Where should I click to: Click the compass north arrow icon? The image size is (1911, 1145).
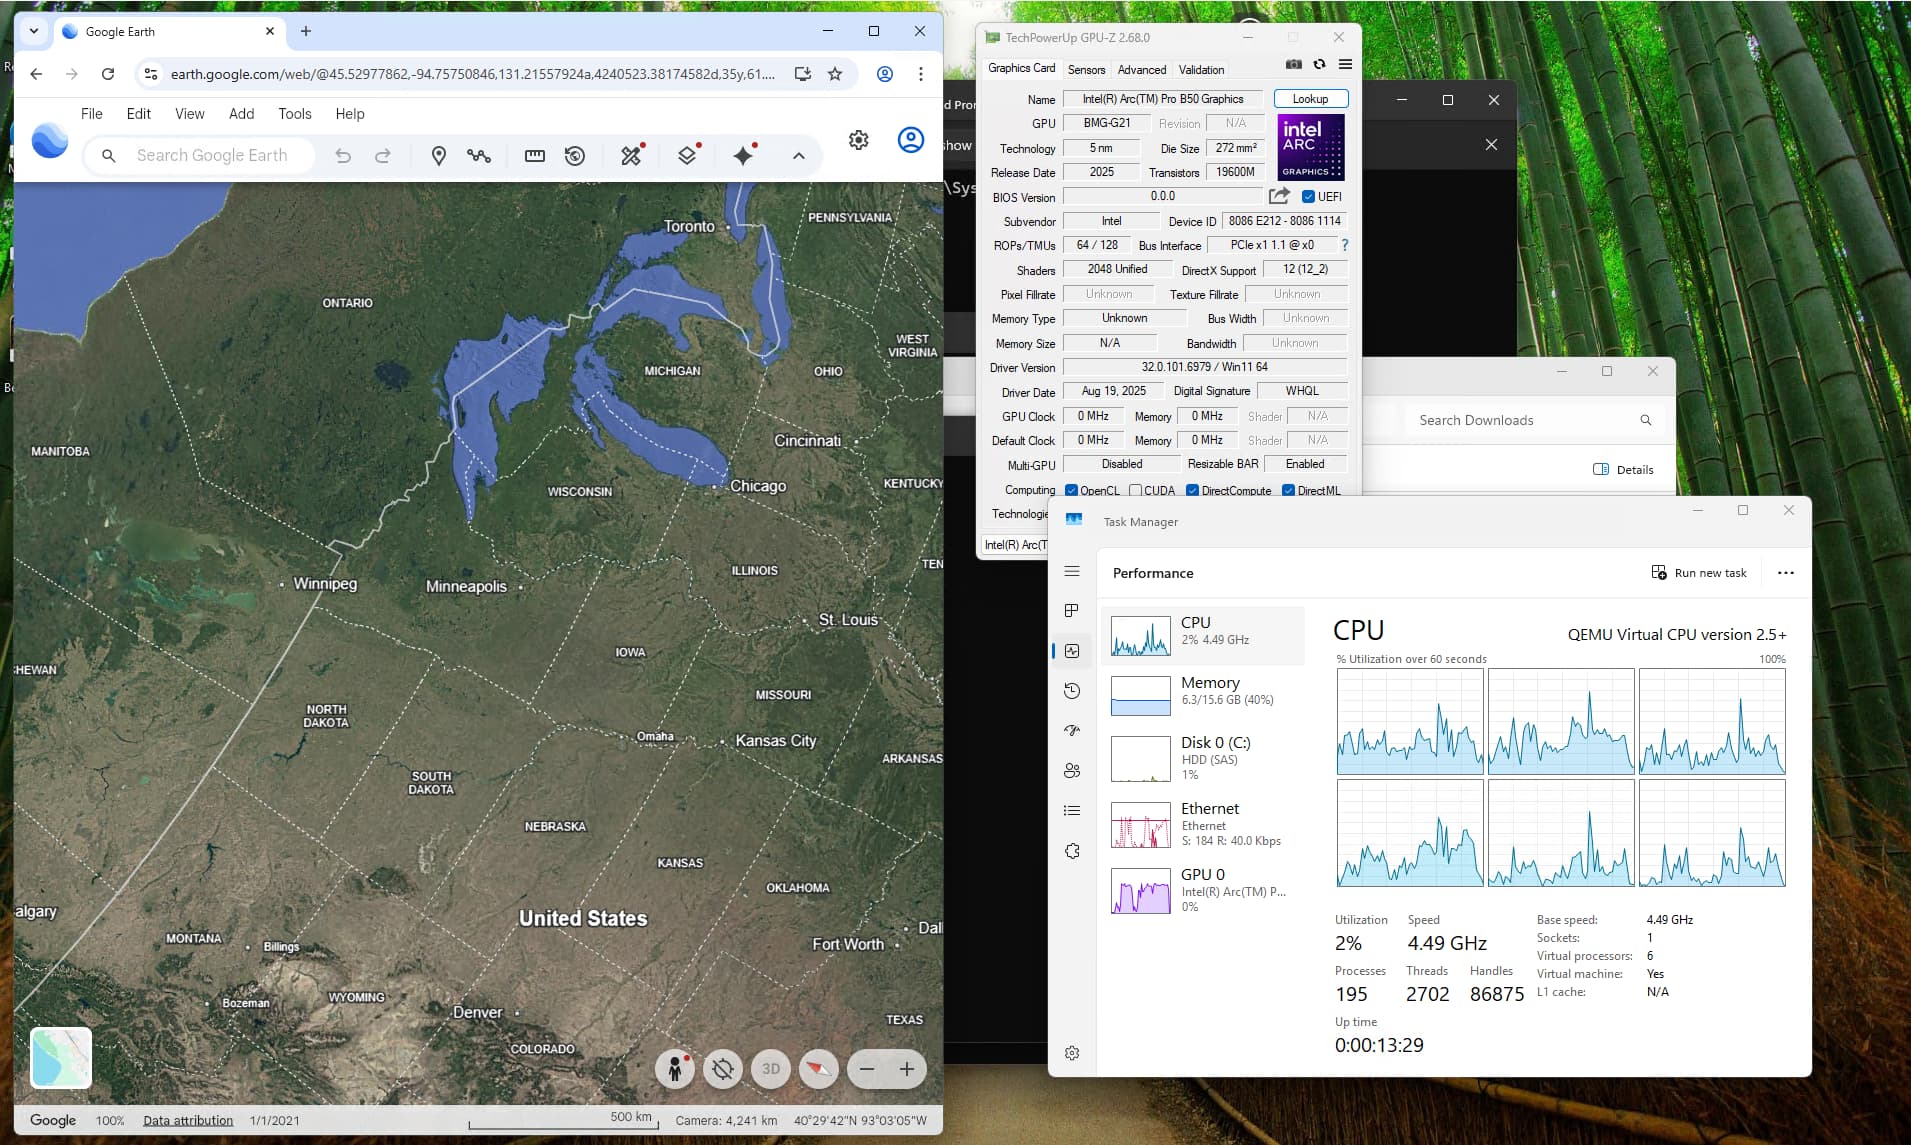pos(818,1069)
